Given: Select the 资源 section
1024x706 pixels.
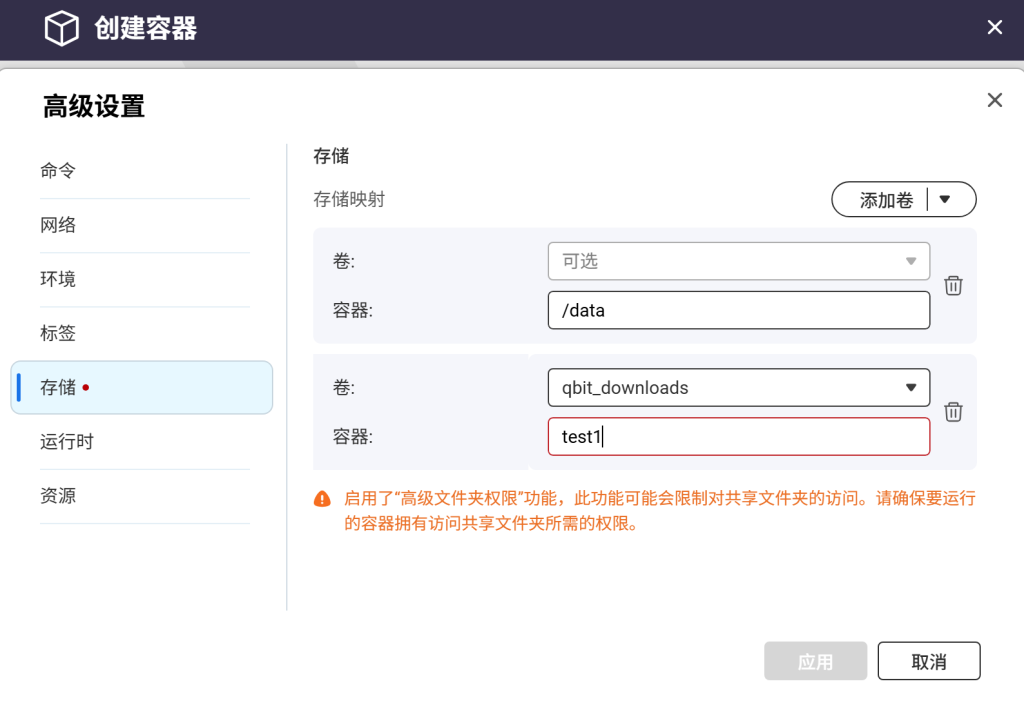Looking at the screenshot, I should pyautogui.click(x=58, y=495).
